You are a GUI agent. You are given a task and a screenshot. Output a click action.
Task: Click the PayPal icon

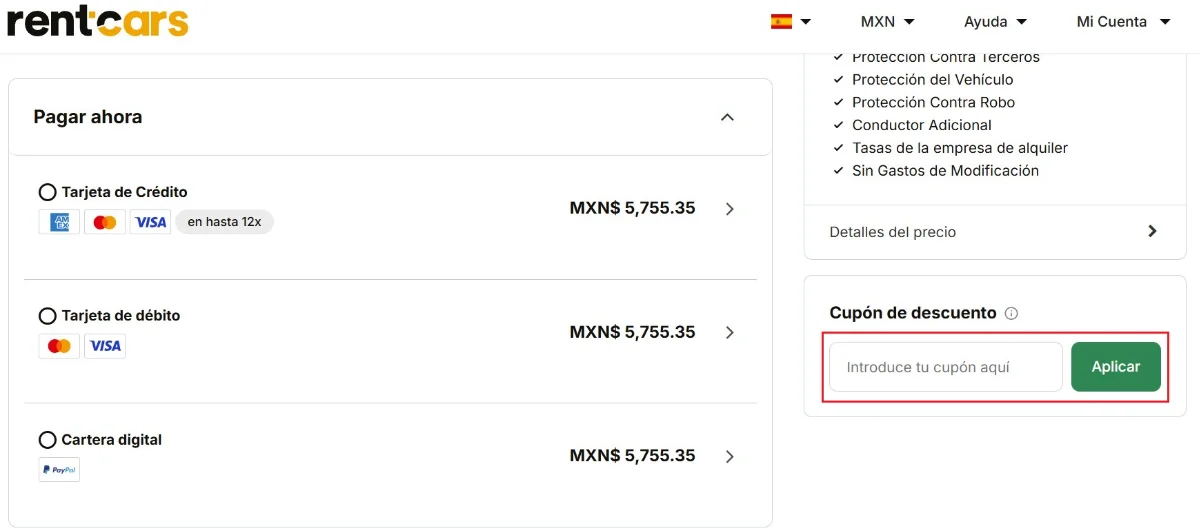[59, 469]
